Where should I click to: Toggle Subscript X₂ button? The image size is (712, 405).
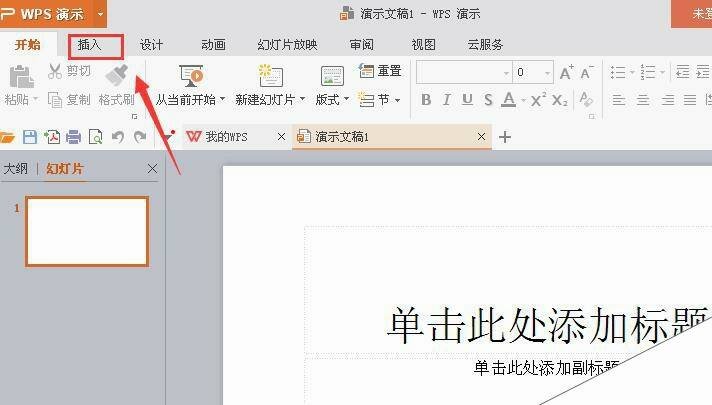(x=559, y=100)
